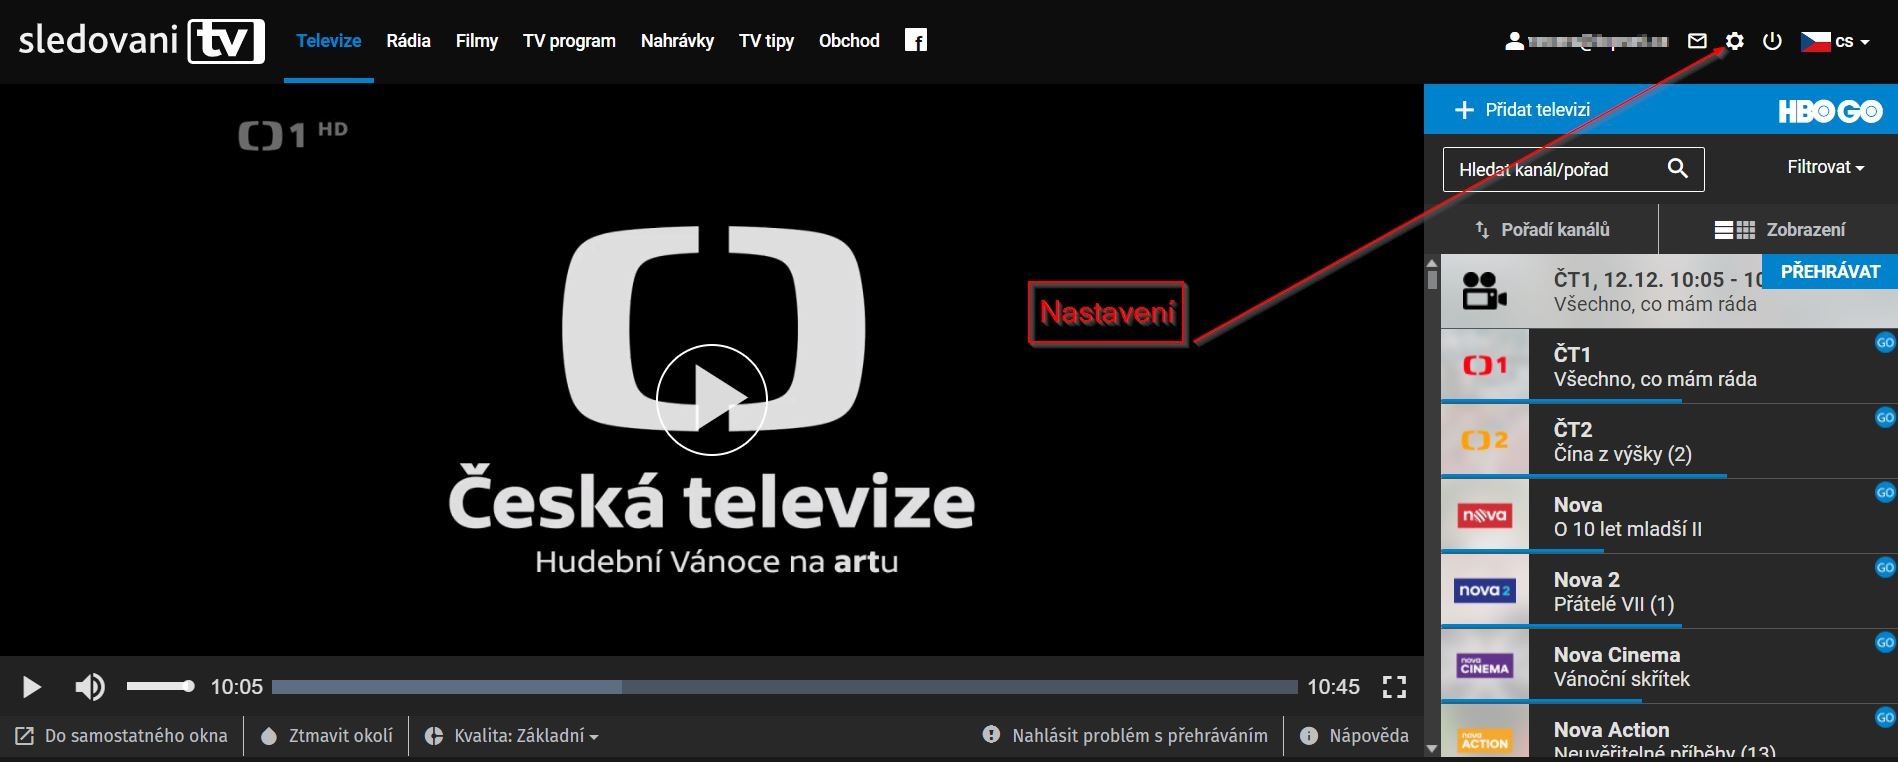Image resolution: width=1898 pixels, height=762 pixels.
Task: Mute audio with the speaker icon
Action: coord(90,687)
